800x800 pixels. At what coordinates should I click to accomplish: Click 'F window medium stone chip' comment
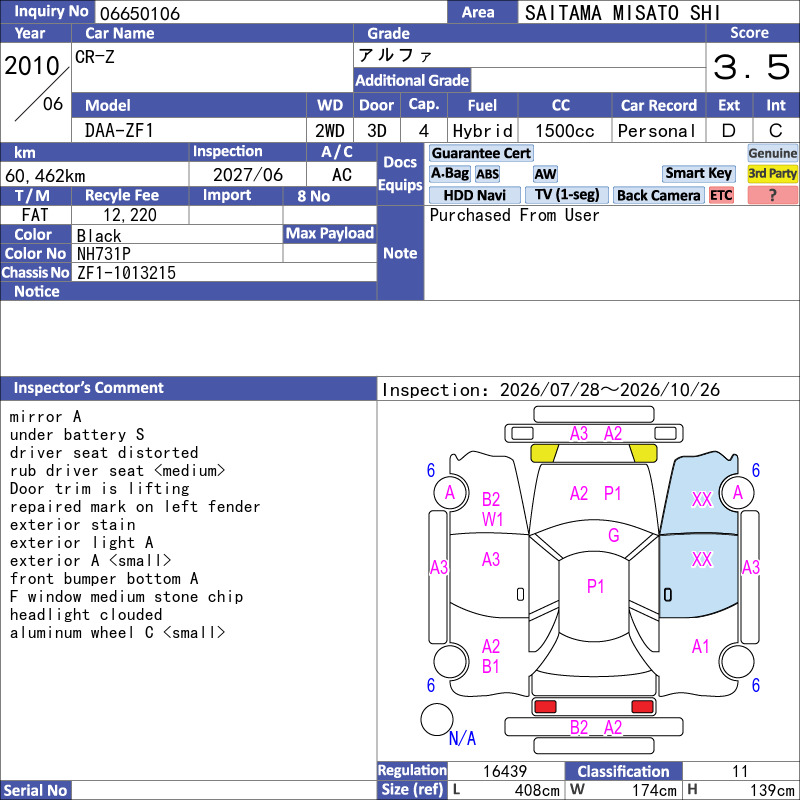127,596
